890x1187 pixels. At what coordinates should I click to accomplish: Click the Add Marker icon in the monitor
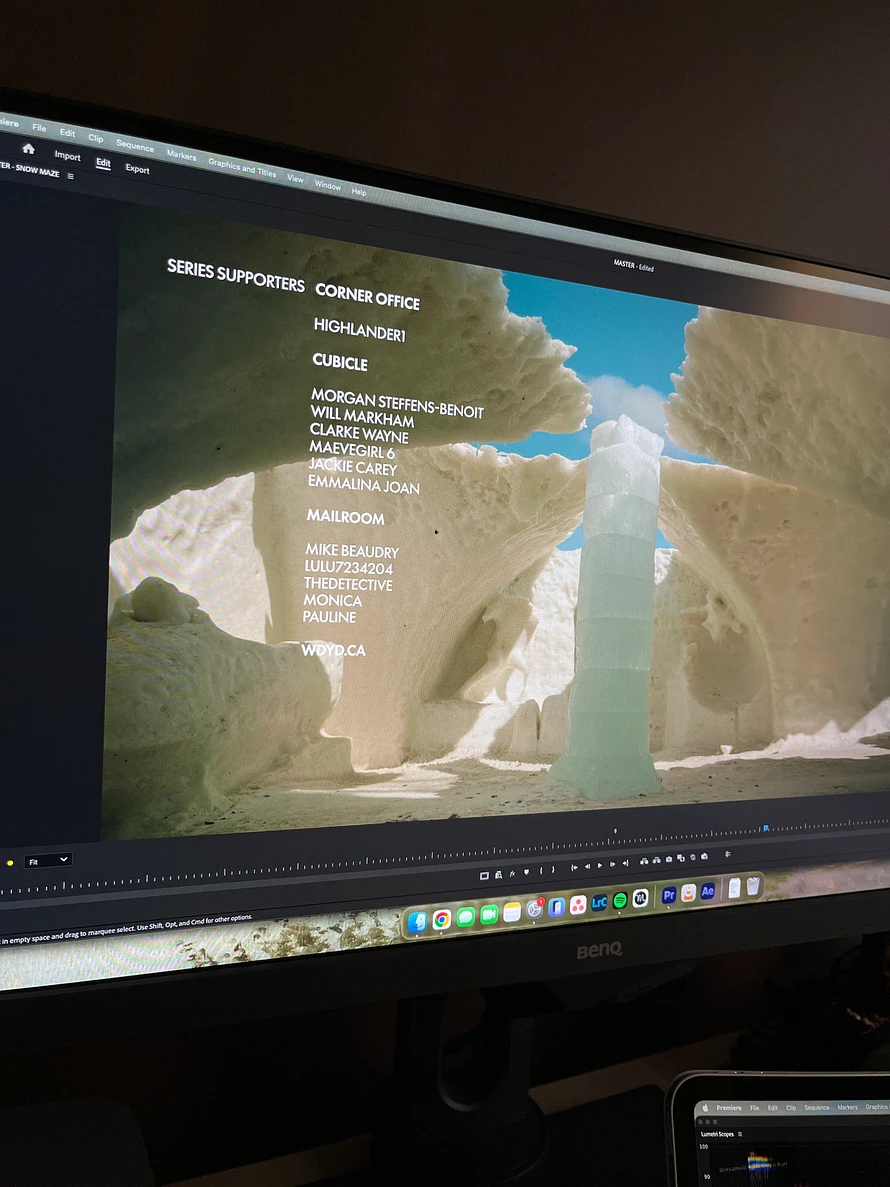pos(526,871)
